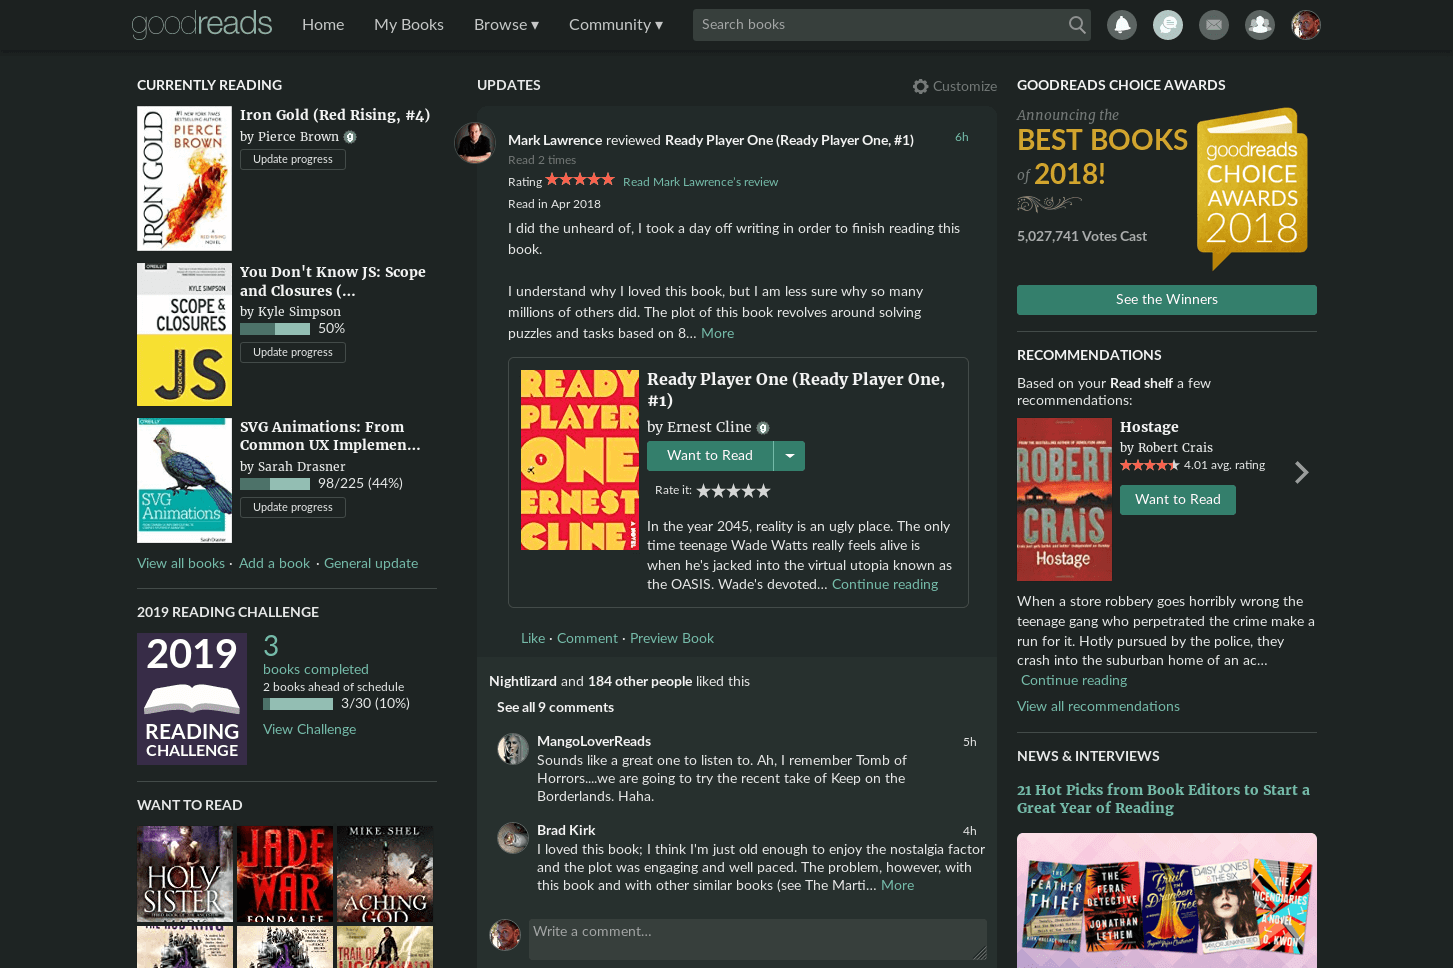Viewport: 1453px width, 968px height.
Task: Click the Comment link under the review
Action: point(587,639)
